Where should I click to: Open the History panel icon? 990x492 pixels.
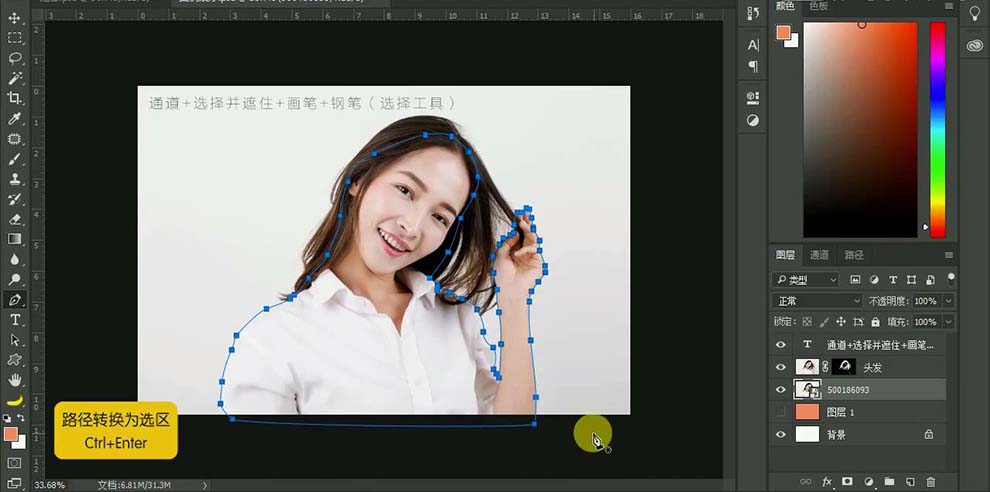(753, 13)
